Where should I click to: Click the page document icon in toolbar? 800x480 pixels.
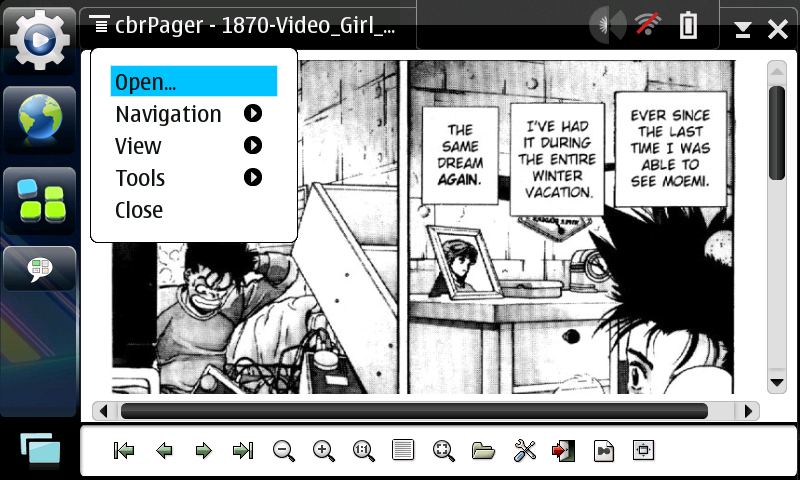pos(604,451)
